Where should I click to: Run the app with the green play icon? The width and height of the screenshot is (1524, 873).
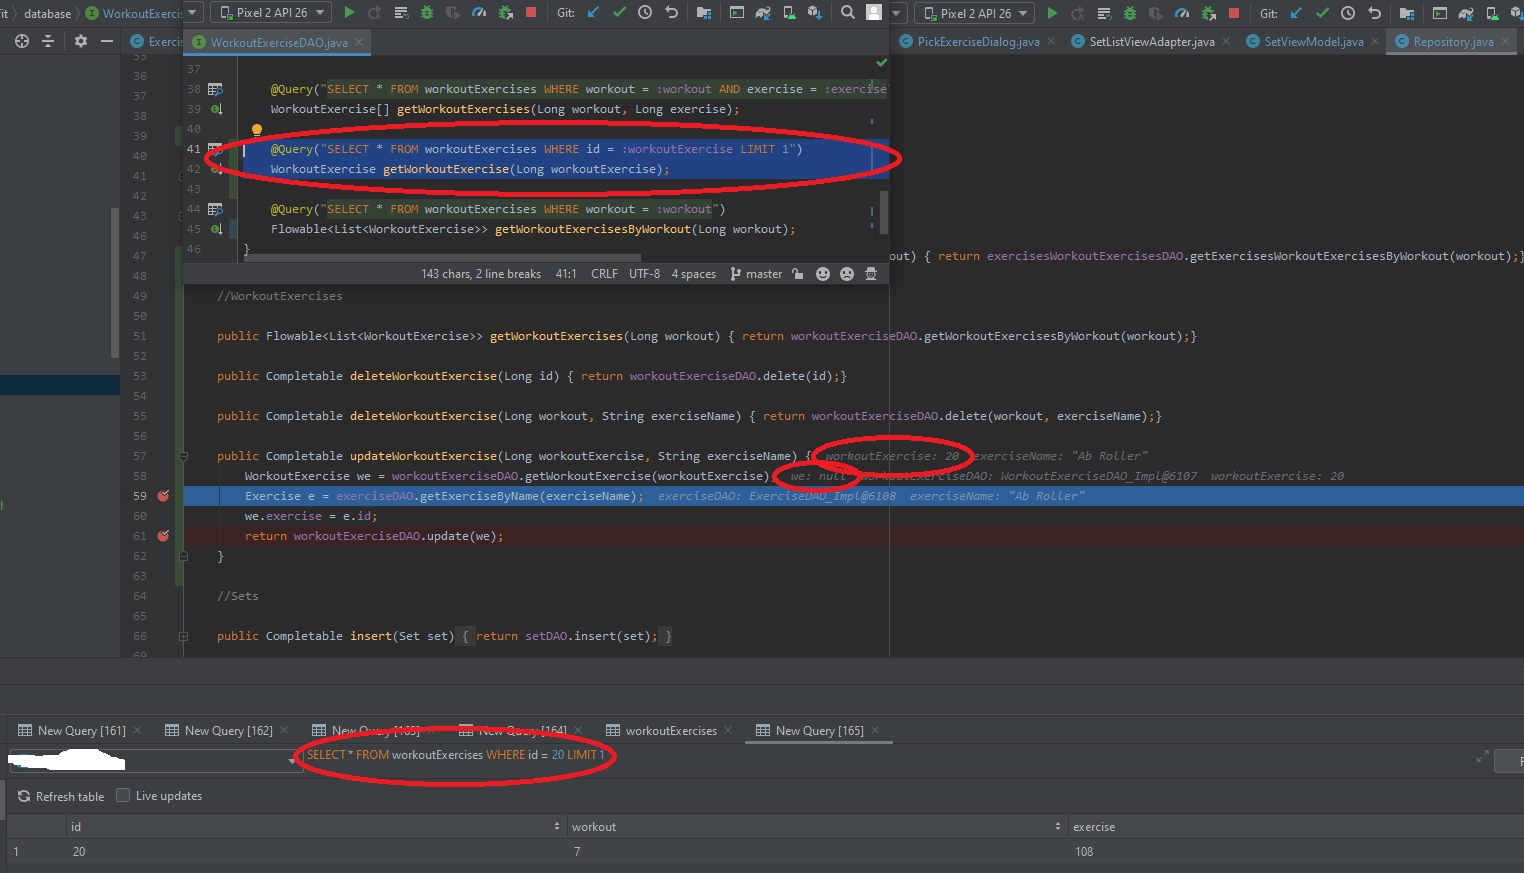[348, 14]
